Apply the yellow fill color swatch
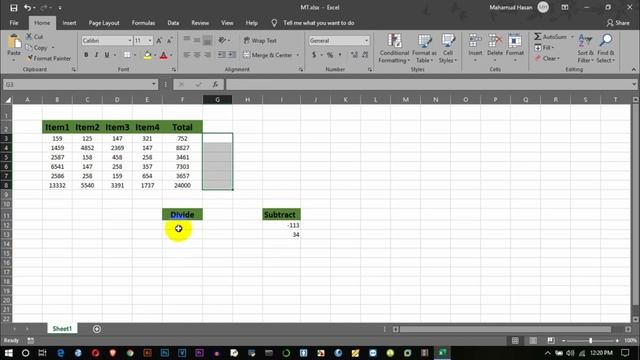Screen dimensions: 640x360 tap(147, 55)
